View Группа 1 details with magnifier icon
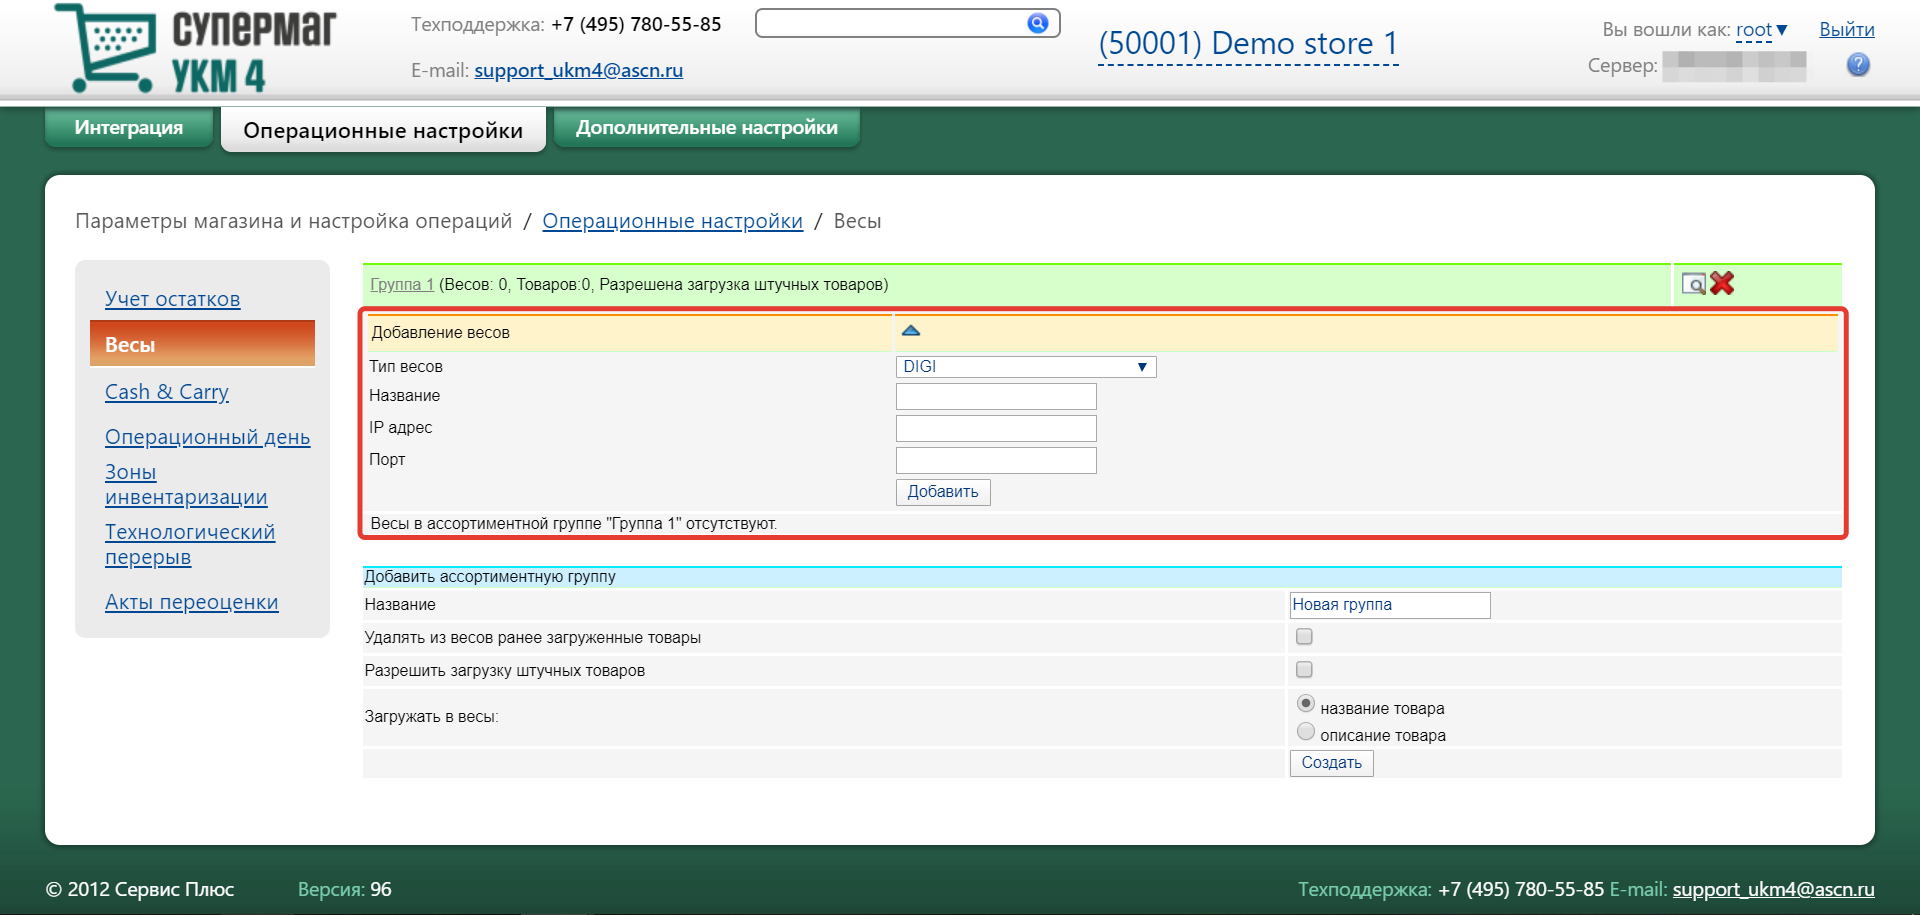Image resolution: width=1920 pixels, height=915 pixels. point(1692,284)
